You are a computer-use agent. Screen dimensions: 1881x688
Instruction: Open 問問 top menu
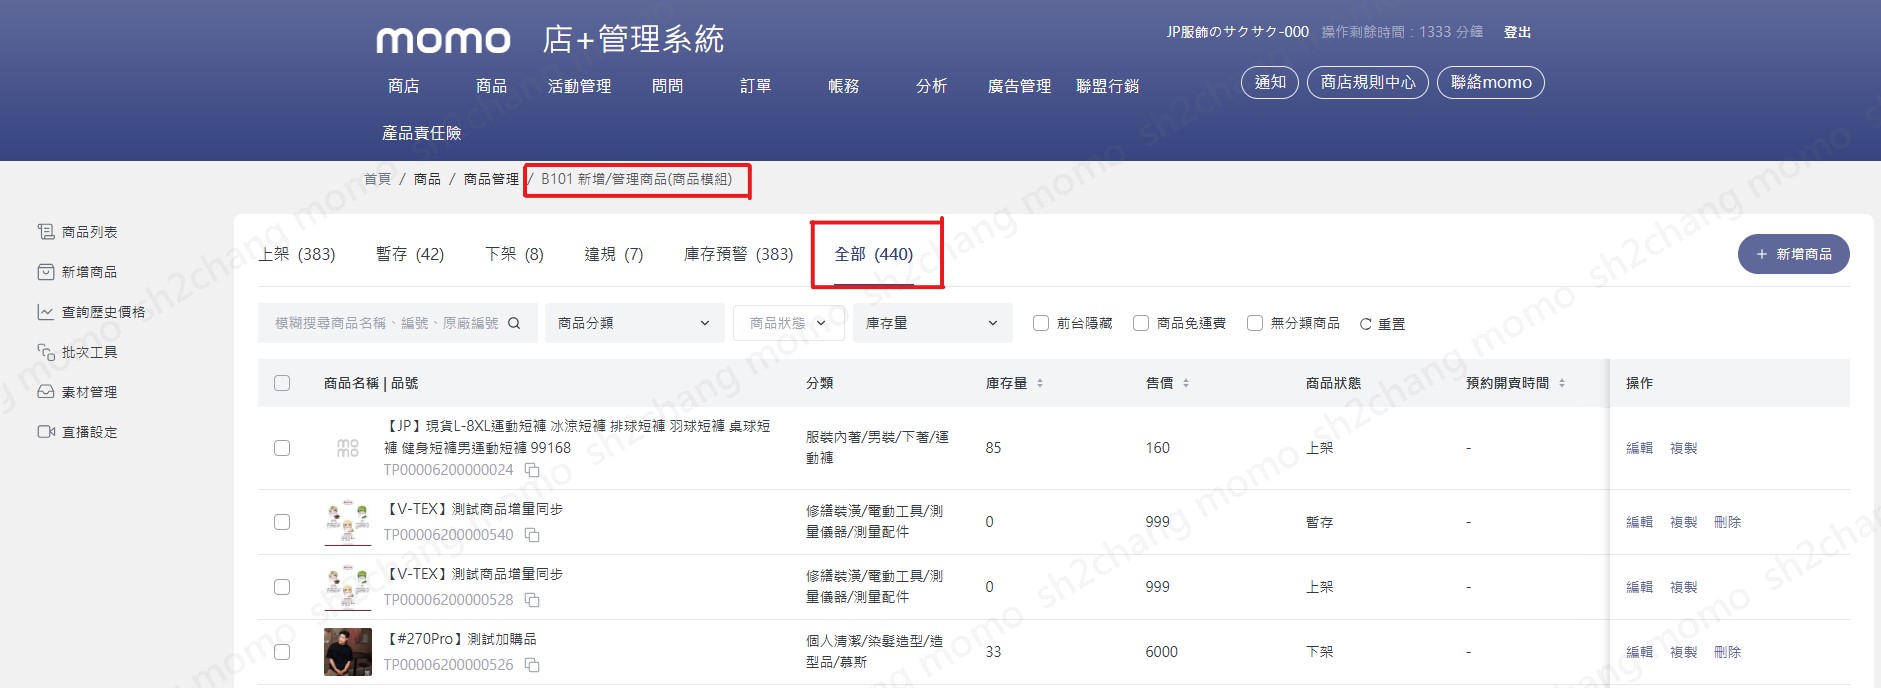668,86
